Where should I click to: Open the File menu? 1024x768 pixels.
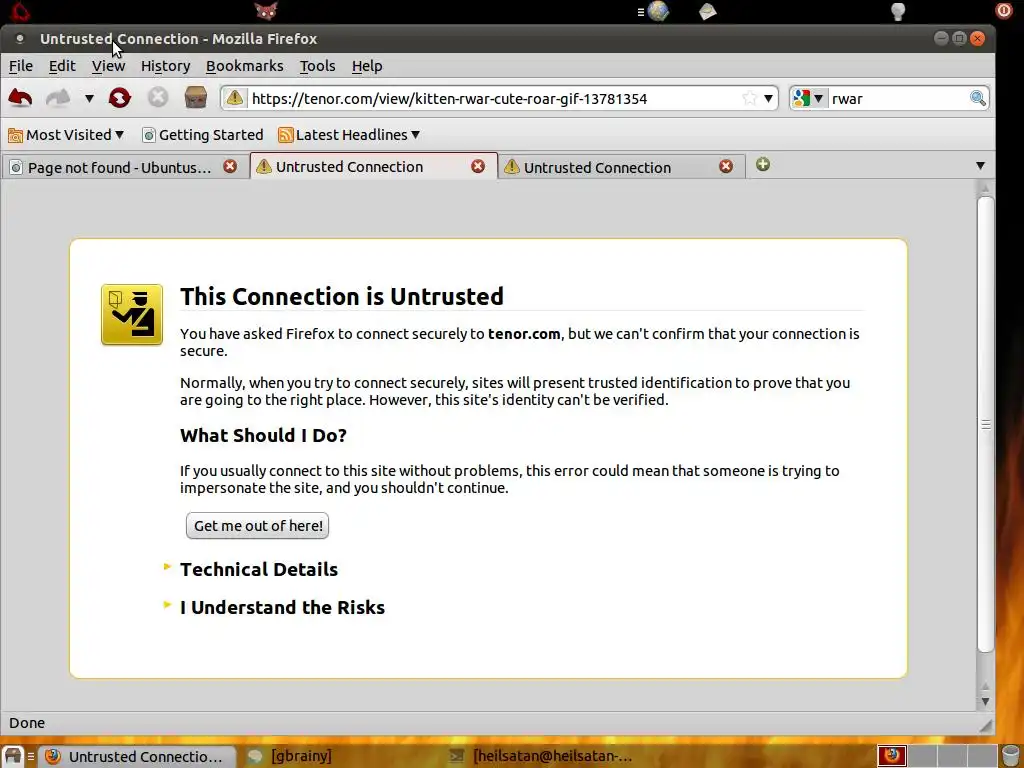pos(21,66)
